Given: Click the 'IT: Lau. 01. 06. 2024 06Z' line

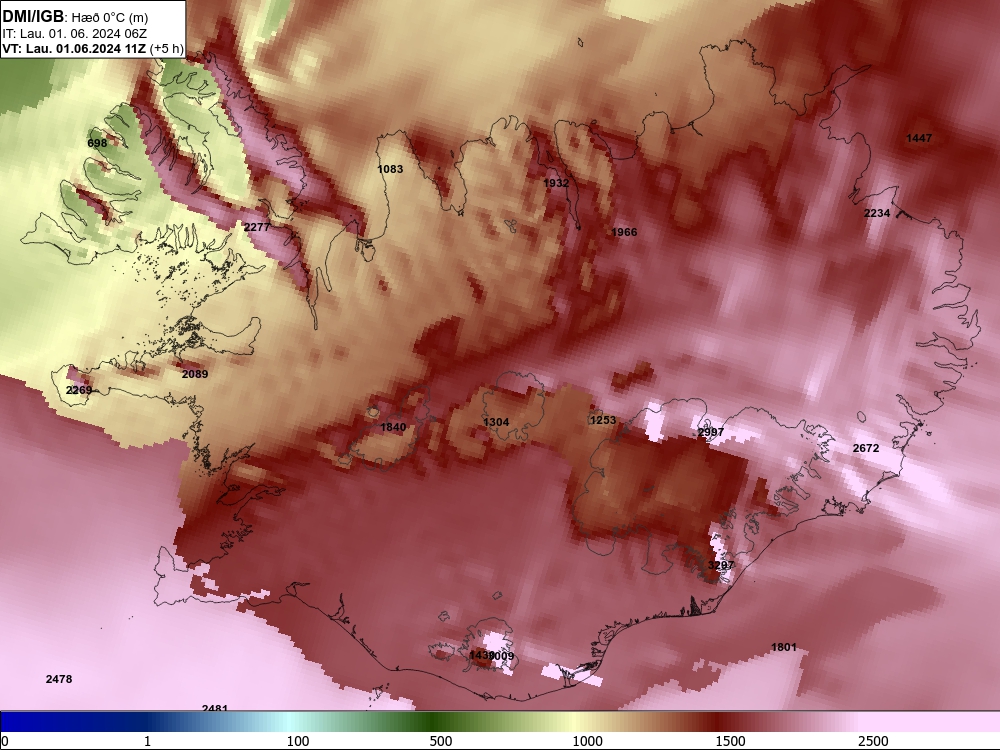Looking at the screenshot, I should tap(75, 34).
